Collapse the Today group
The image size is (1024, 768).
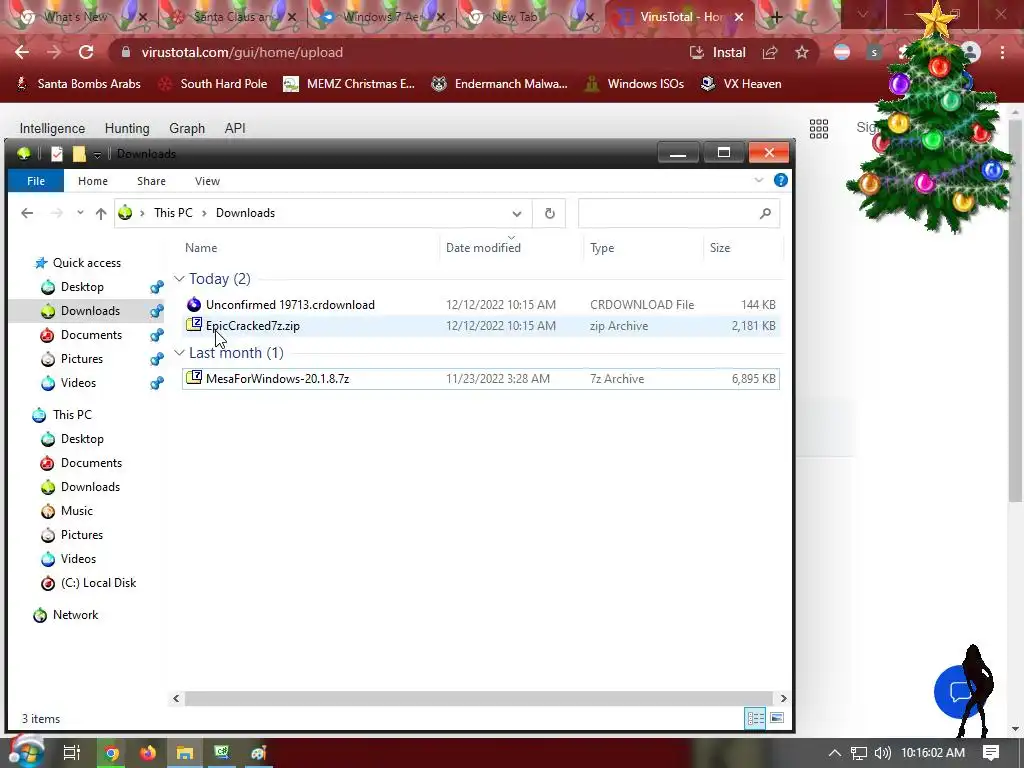click(179, 279)
